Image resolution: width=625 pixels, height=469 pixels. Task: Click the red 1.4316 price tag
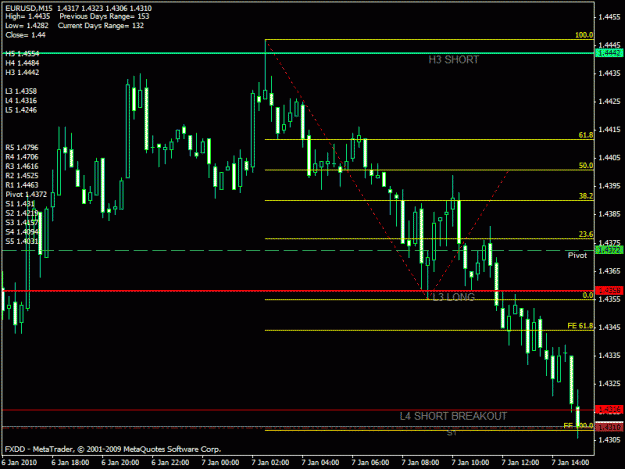[609, 409]
